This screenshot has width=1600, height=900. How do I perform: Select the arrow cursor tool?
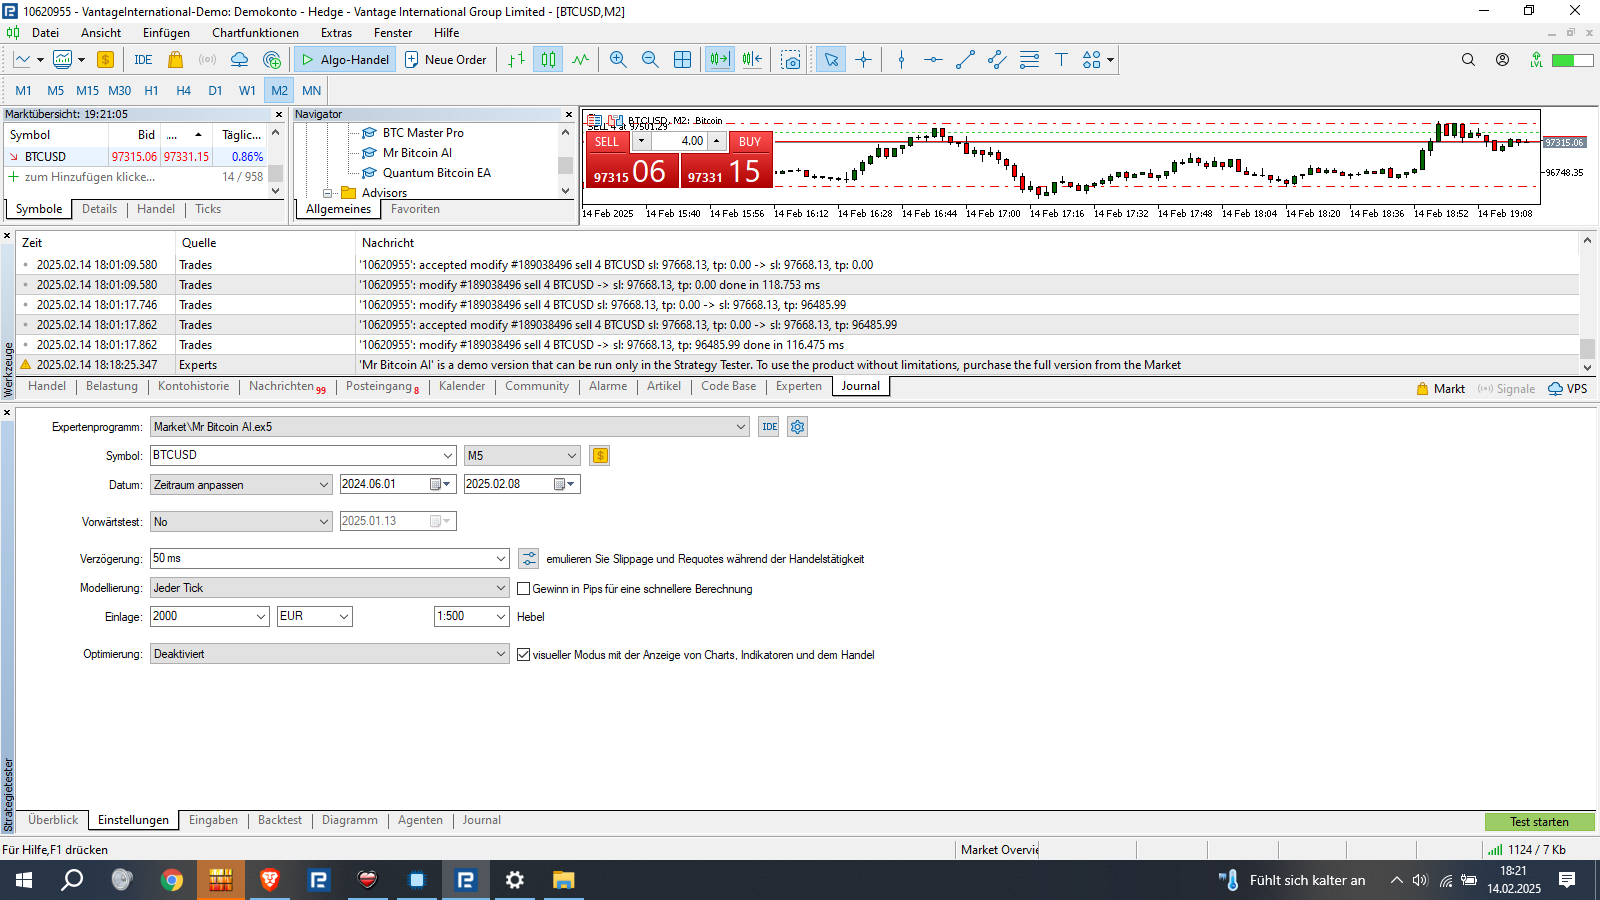(x=831, y=60)
